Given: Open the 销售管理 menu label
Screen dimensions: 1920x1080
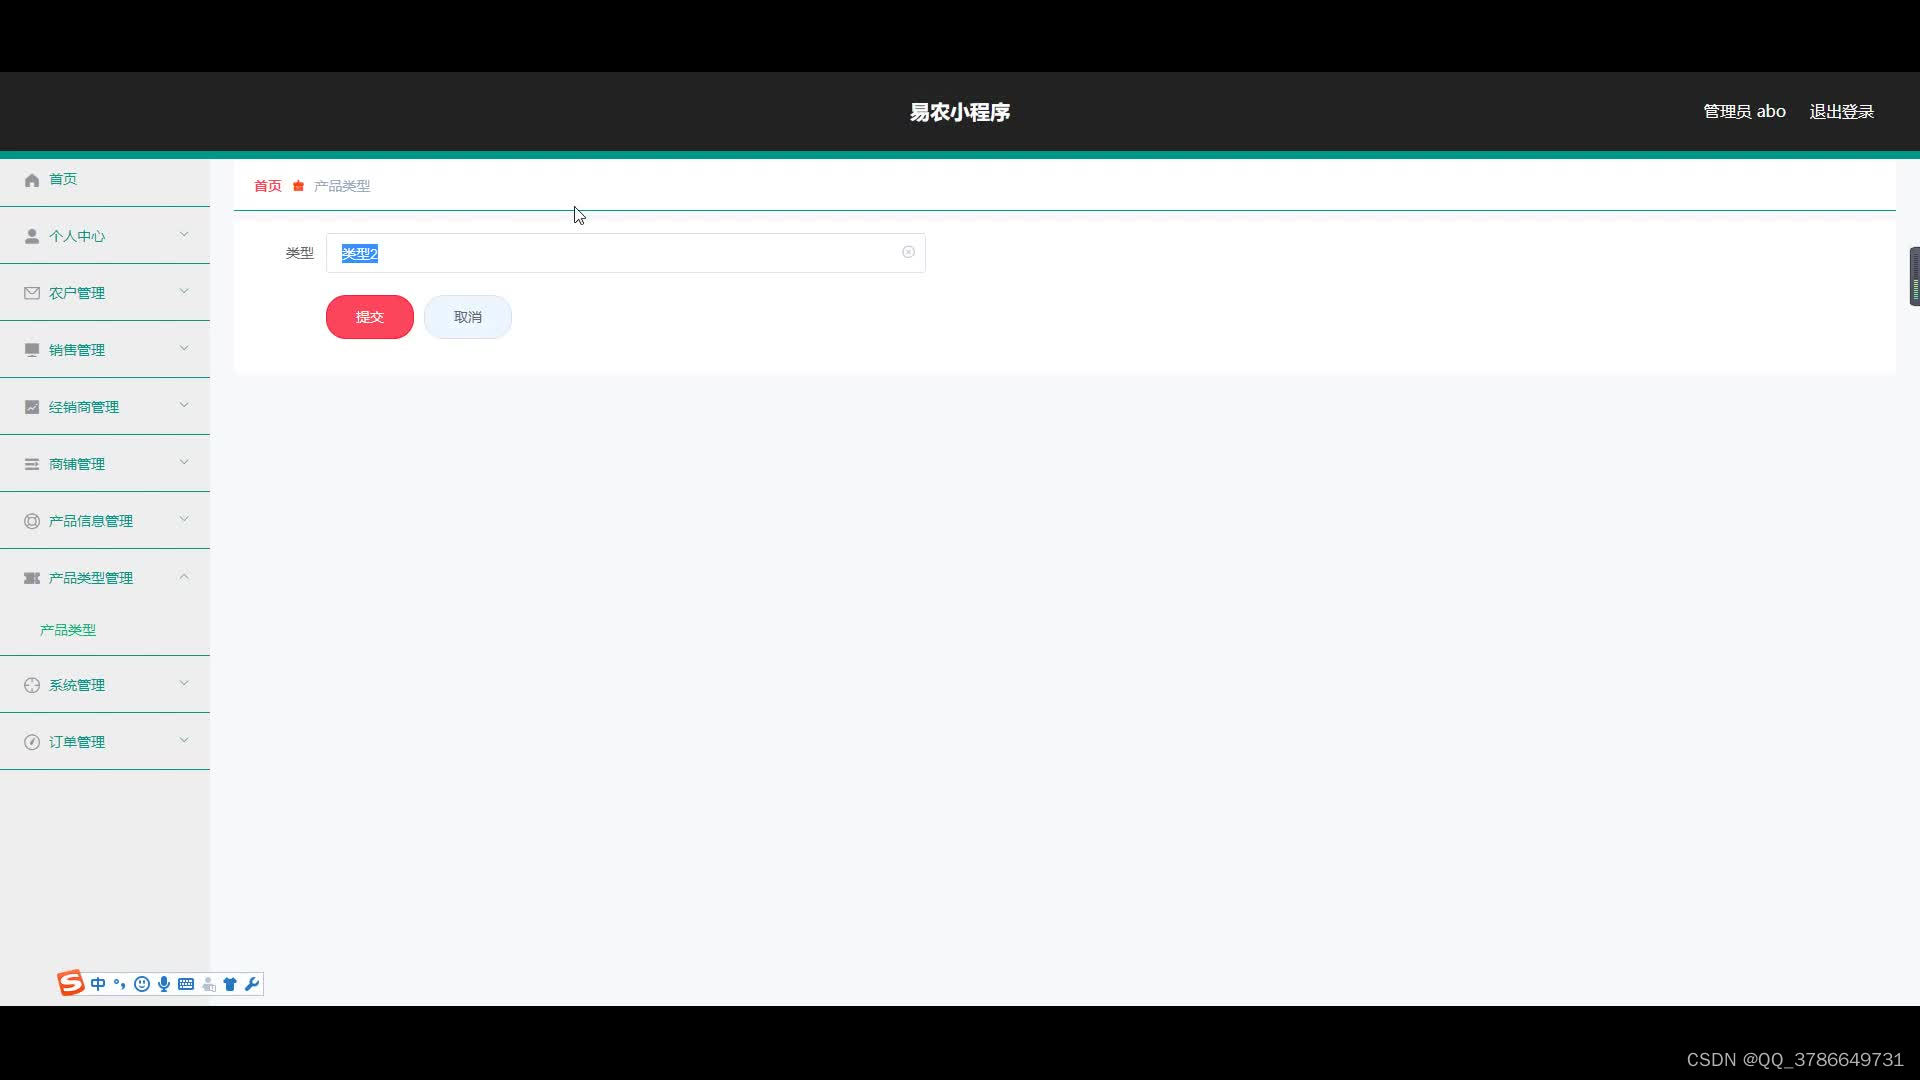Looking at the screenshot, I should [77, 351].
